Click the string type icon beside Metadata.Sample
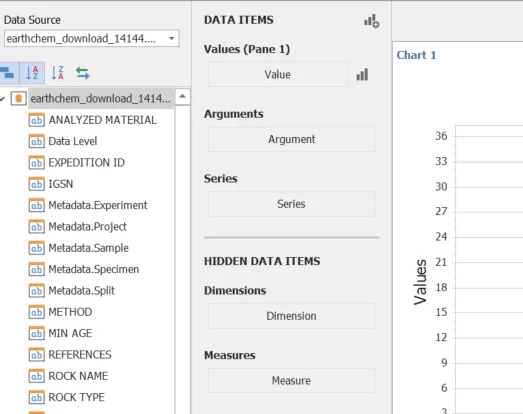 pos(36,248)
